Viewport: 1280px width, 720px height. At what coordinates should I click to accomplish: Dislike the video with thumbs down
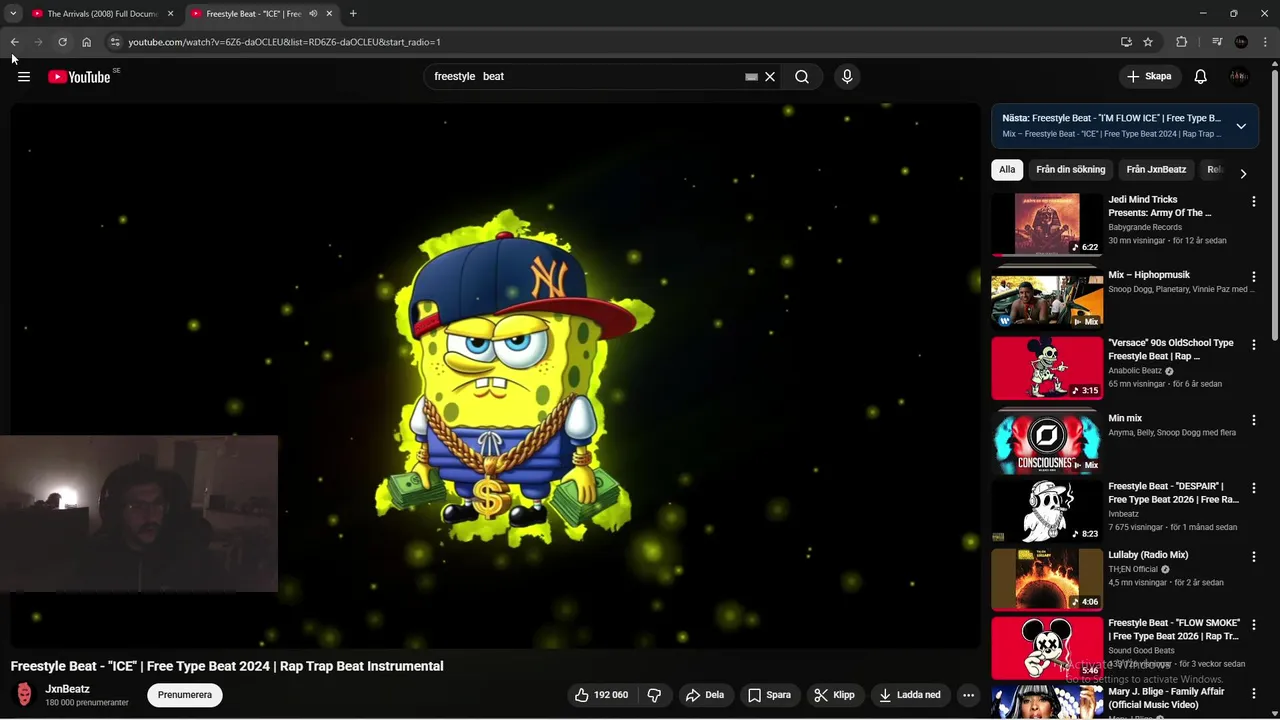654,695
